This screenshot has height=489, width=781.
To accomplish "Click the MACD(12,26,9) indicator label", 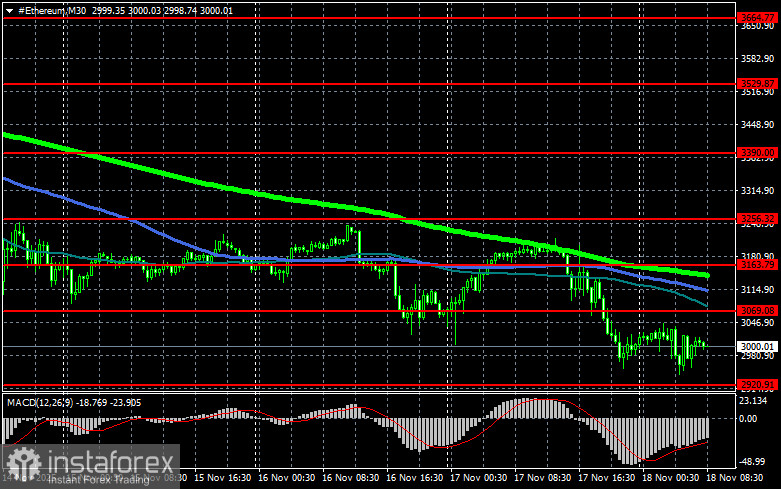I will [40, 402].
